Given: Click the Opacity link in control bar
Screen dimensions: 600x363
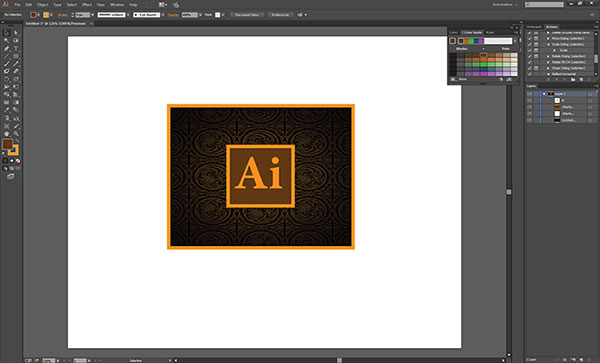Looking at the screenshot, I should (173, 15).
